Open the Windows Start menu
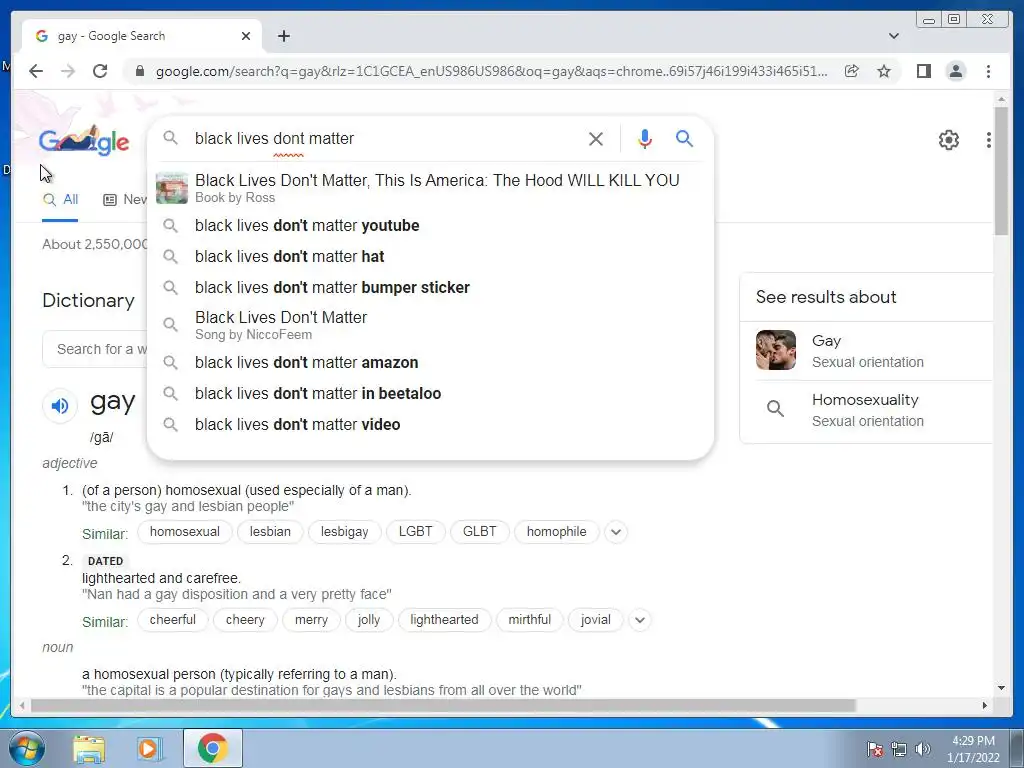 [26, 748]
